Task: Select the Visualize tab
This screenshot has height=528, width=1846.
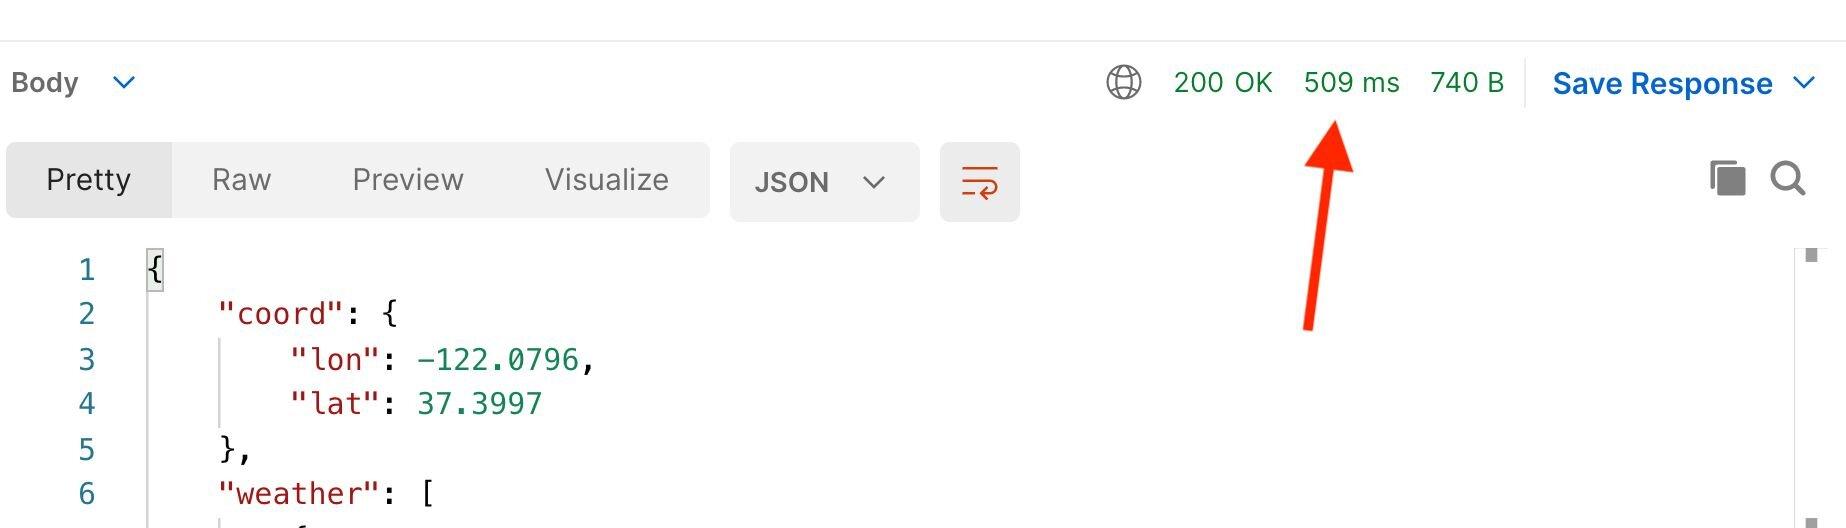Action: coord(607,180)
